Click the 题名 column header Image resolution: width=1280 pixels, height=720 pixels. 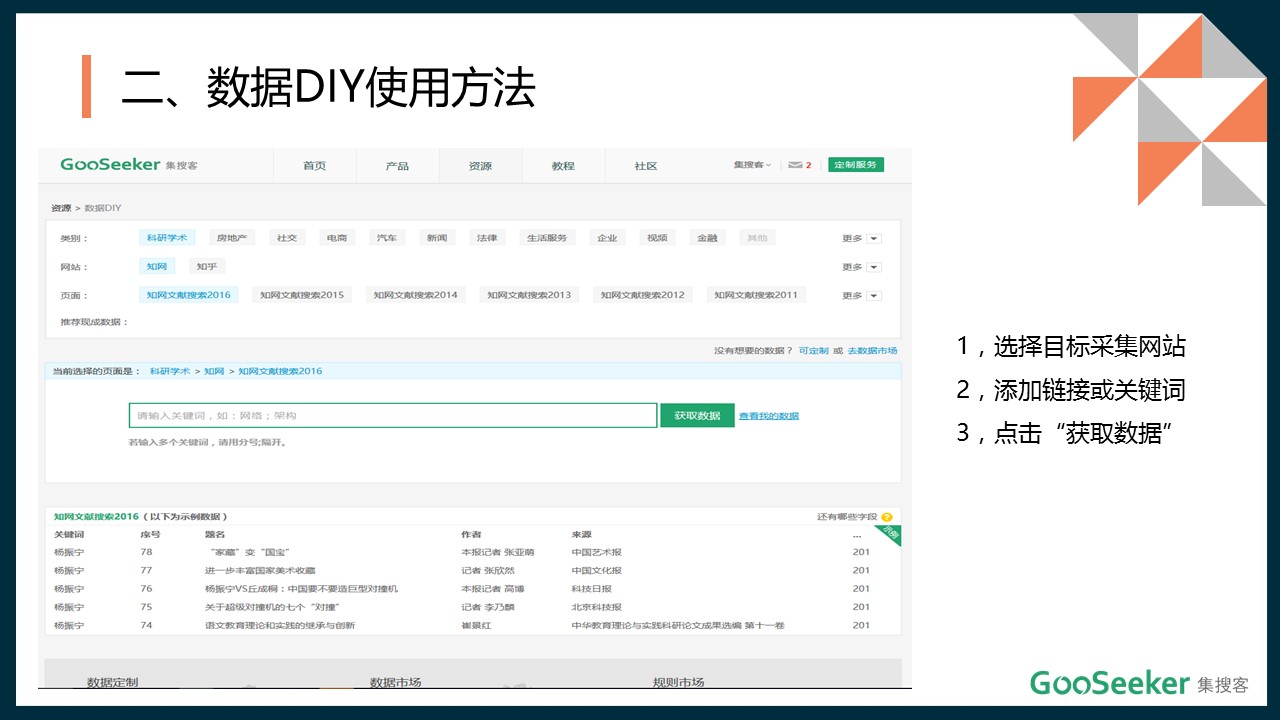pyautogui.click(x=215, y=535)
